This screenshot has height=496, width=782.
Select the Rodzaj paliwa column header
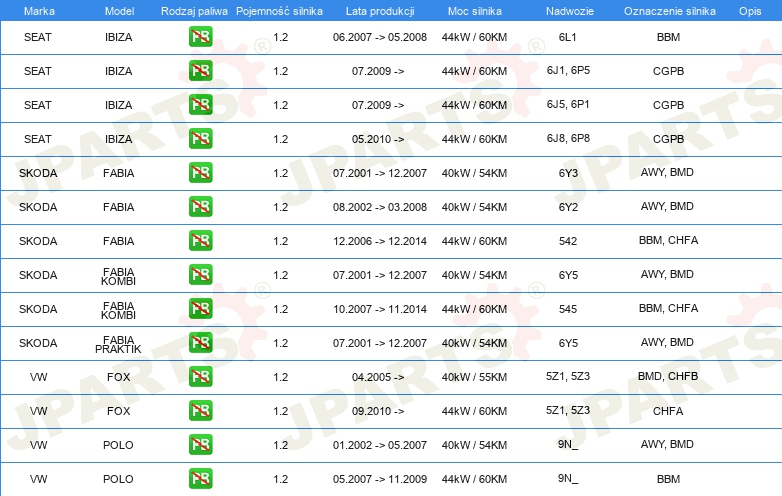click(x=194, y=9)
